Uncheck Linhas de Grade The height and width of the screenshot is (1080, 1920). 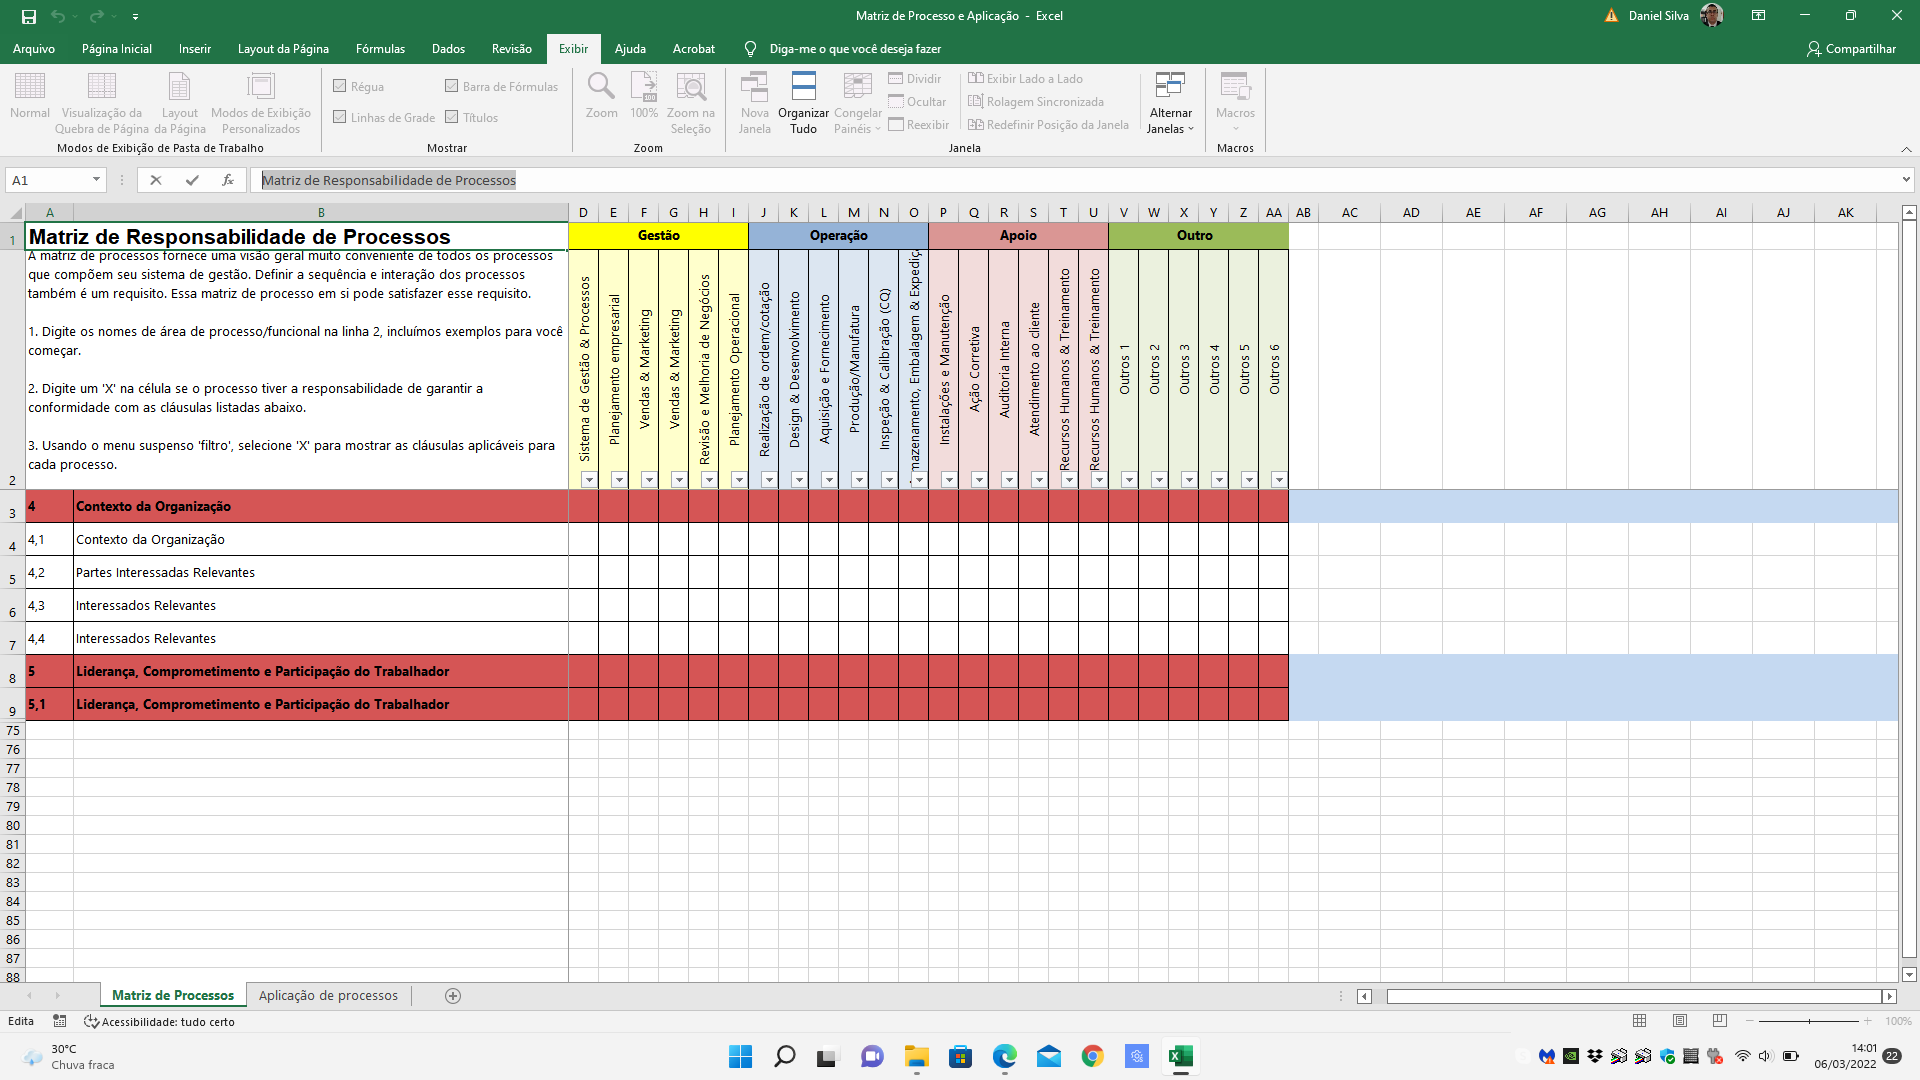340,117
